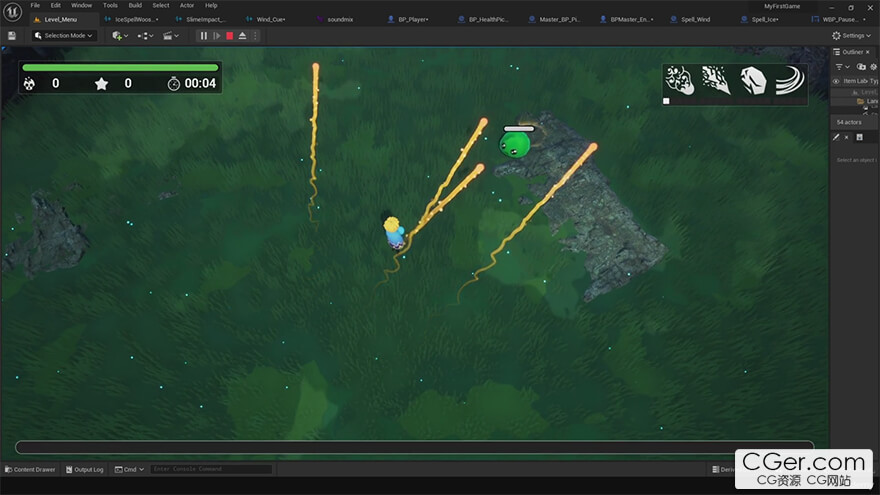
Task: Open the add content cube dropdown
Action: [120, 35]
